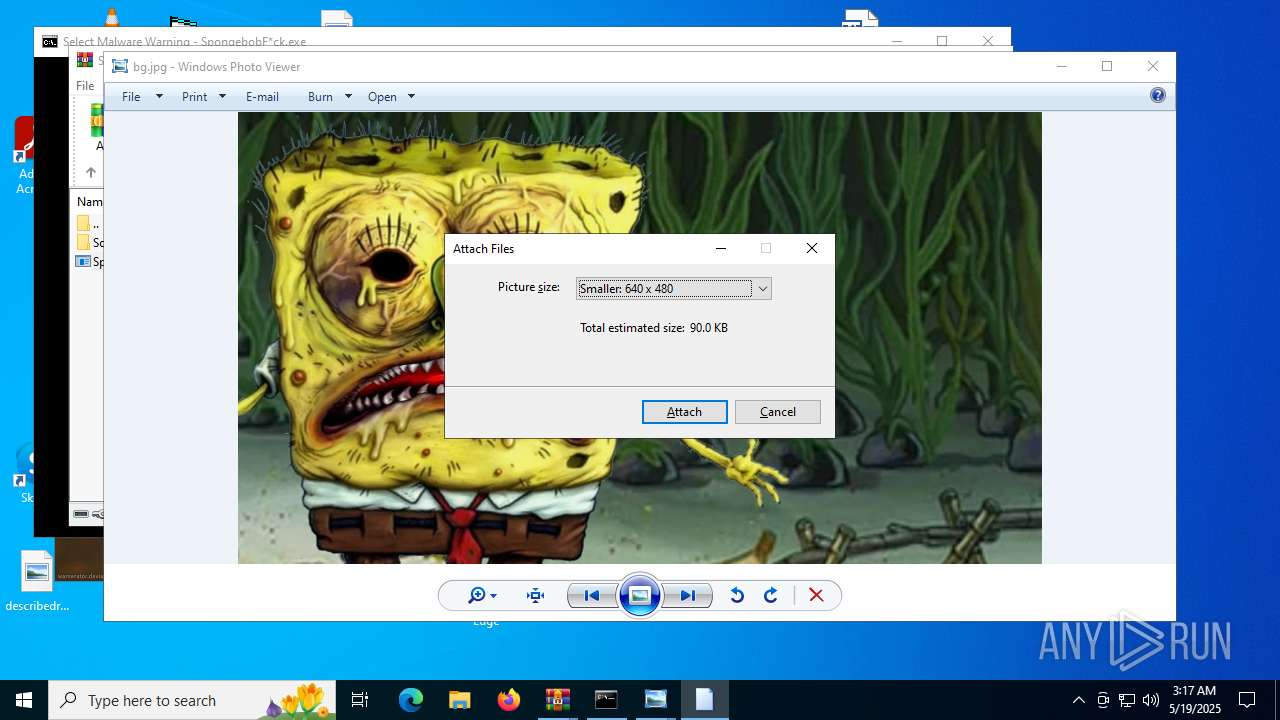Screen dimensions: 1280x720
Task: Open the zoom magnifier control
Action: click(x=482, y=596)
